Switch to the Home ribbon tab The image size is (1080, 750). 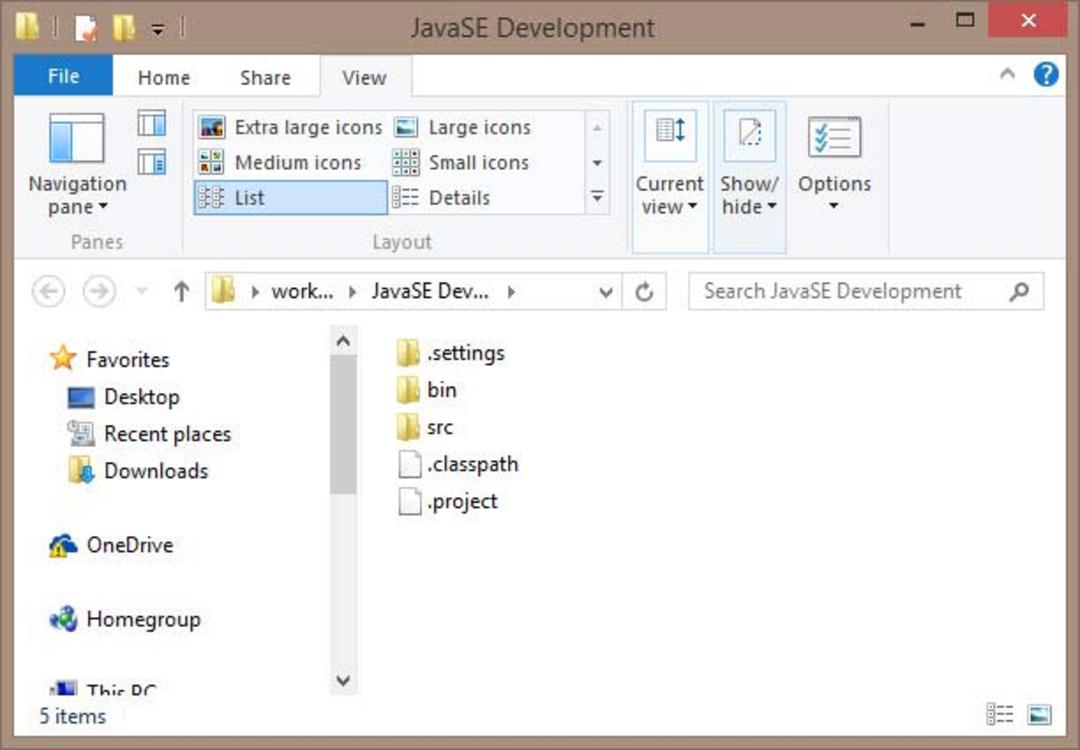click(x=164, y=78)
